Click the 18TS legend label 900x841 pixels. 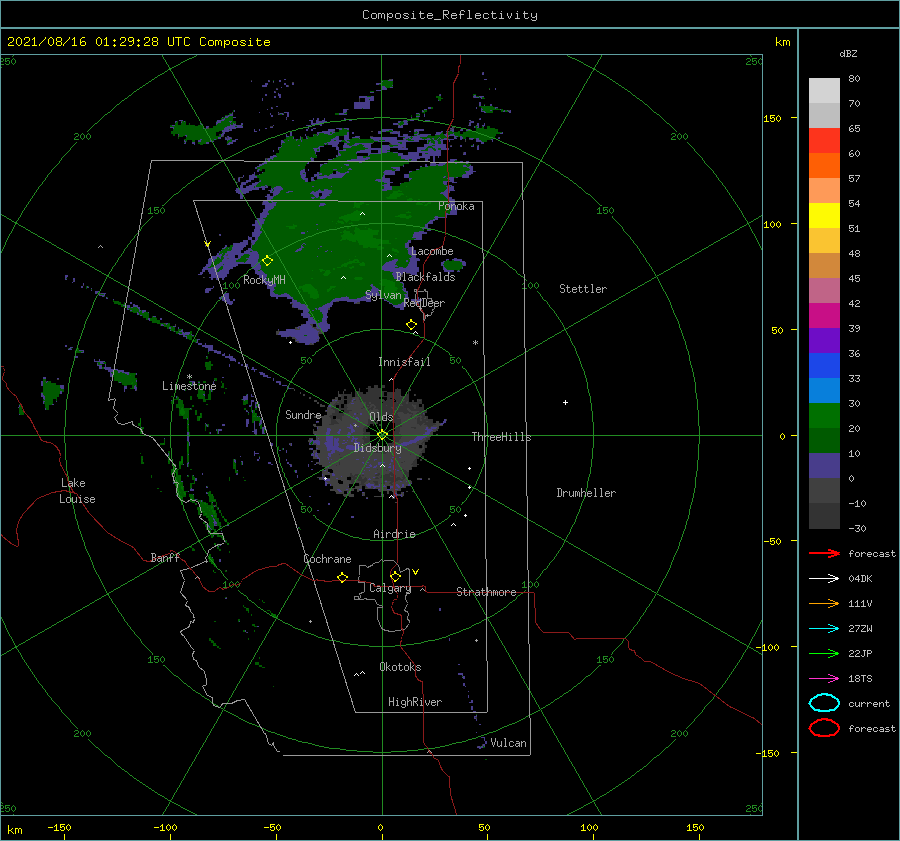click(x=860, y=679)
